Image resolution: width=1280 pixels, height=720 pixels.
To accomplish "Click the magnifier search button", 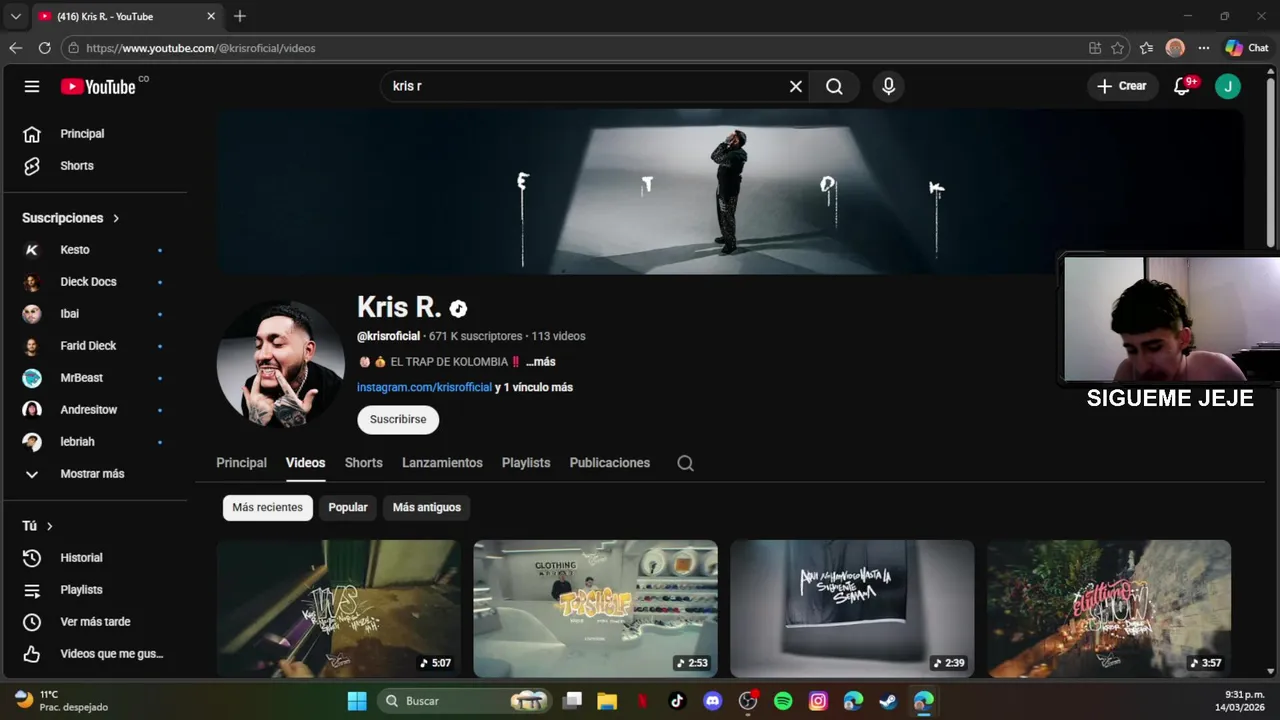I will [x=834, y=86].
